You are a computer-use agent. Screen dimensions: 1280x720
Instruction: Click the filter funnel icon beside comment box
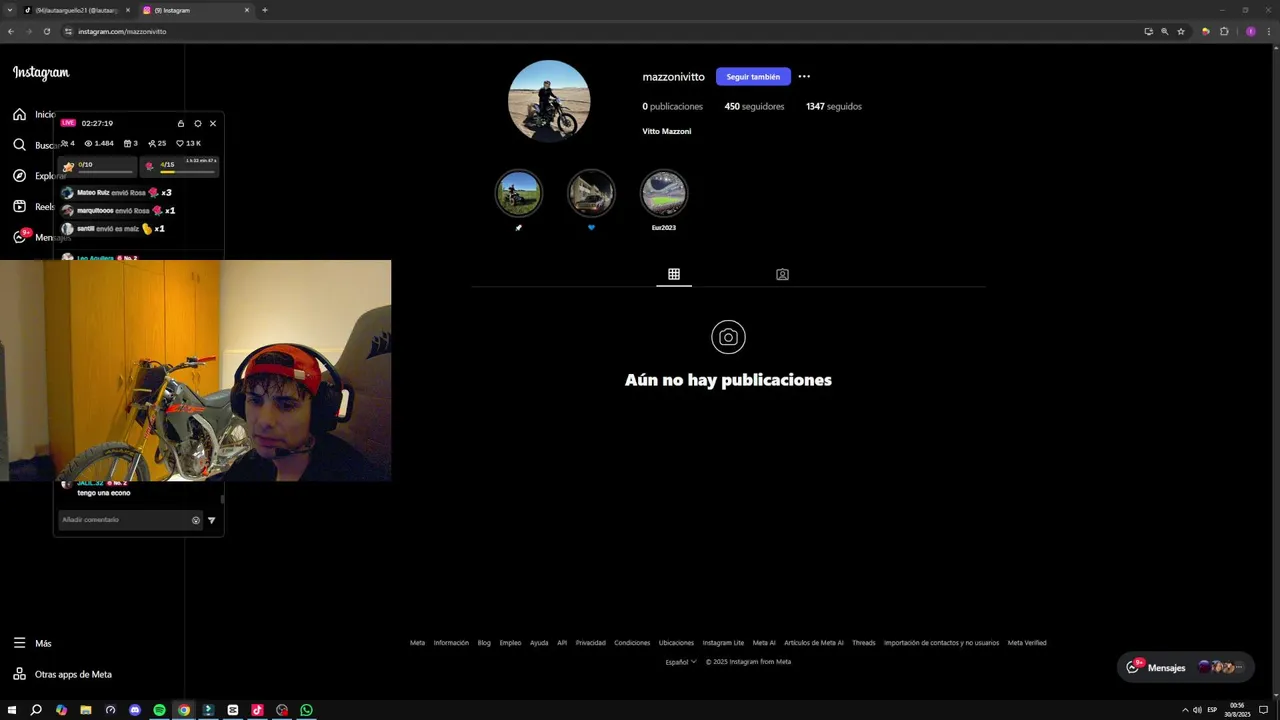pos(211,520)
